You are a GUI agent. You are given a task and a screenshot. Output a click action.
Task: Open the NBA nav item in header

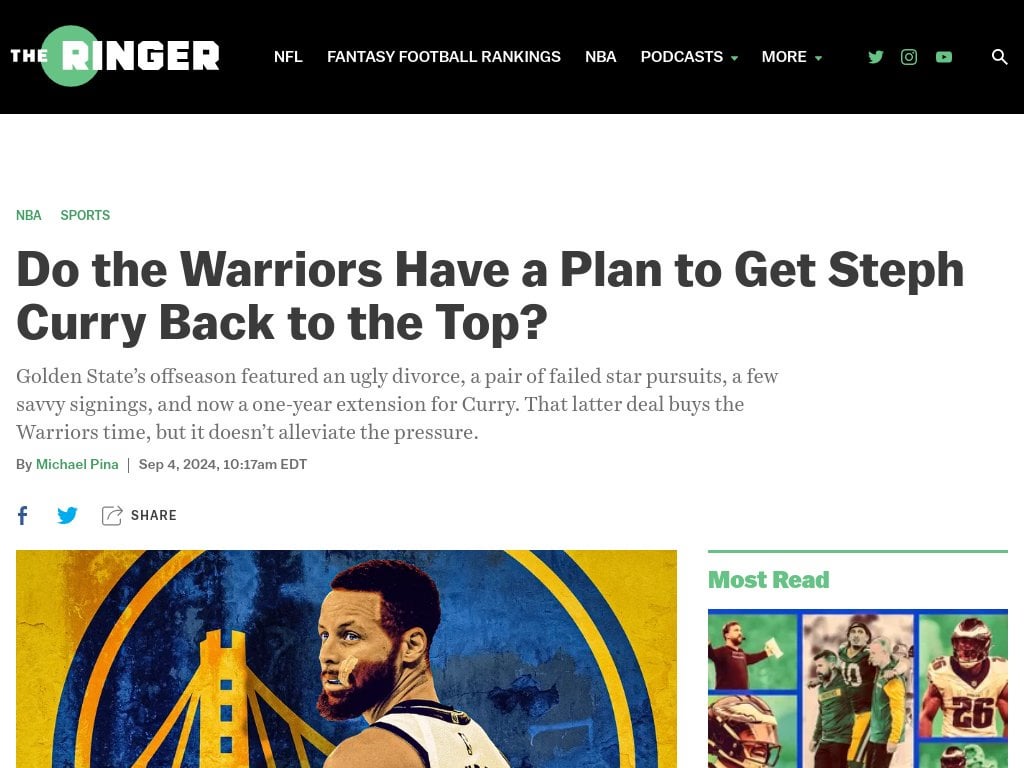[x=600, y=57]
